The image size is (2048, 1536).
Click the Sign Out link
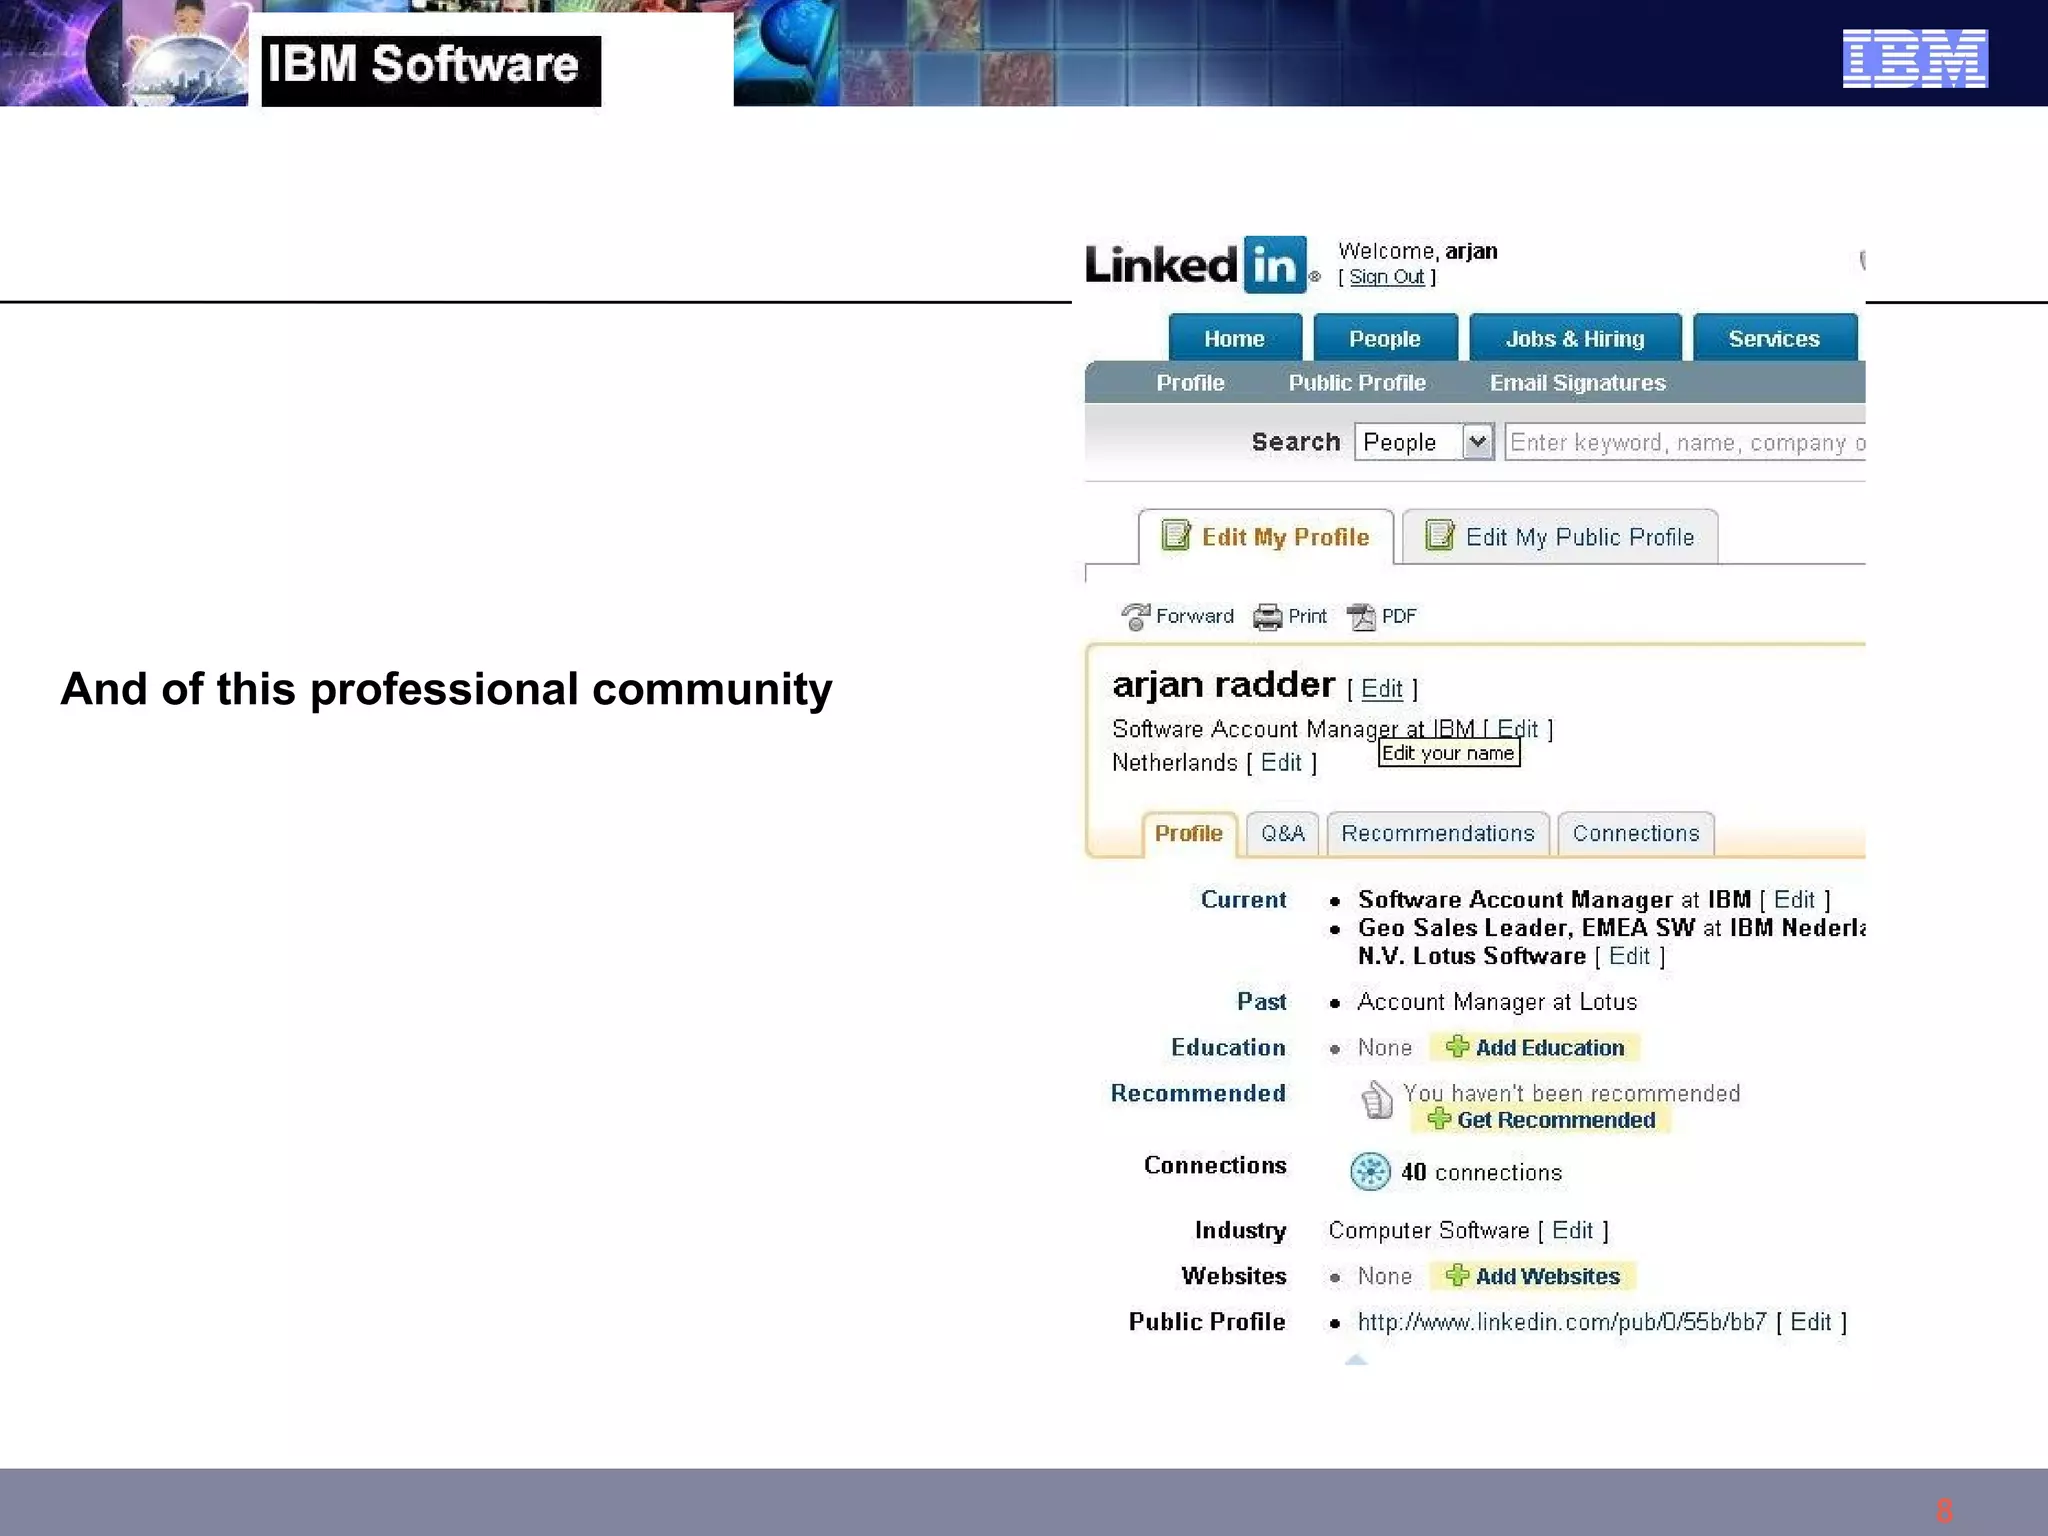pos(1387,277)
